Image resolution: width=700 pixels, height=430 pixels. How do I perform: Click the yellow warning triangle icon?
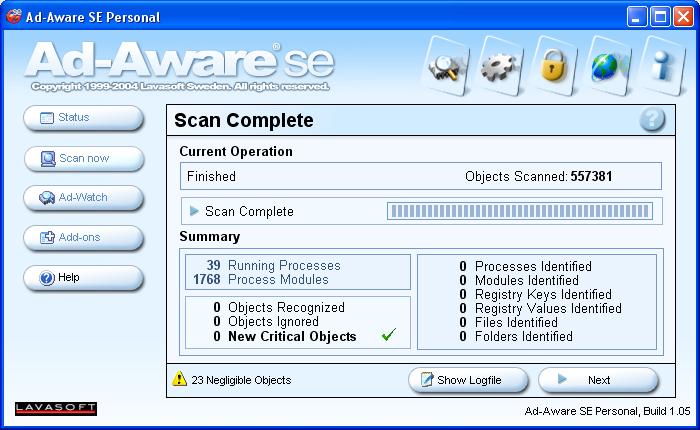pyautogui.click(x=179, y=379)
